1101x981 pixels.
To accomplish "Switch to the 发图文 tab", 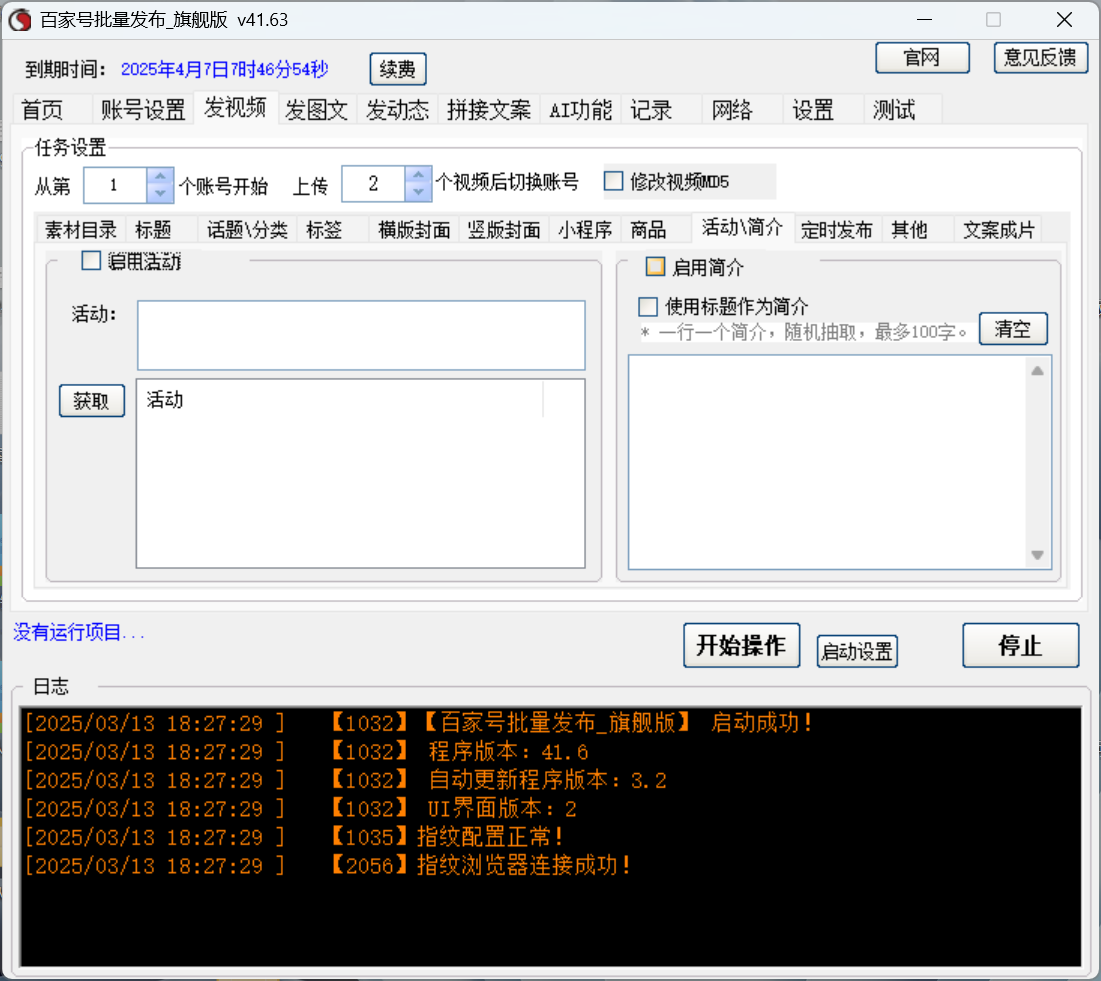I will point(317,110).
